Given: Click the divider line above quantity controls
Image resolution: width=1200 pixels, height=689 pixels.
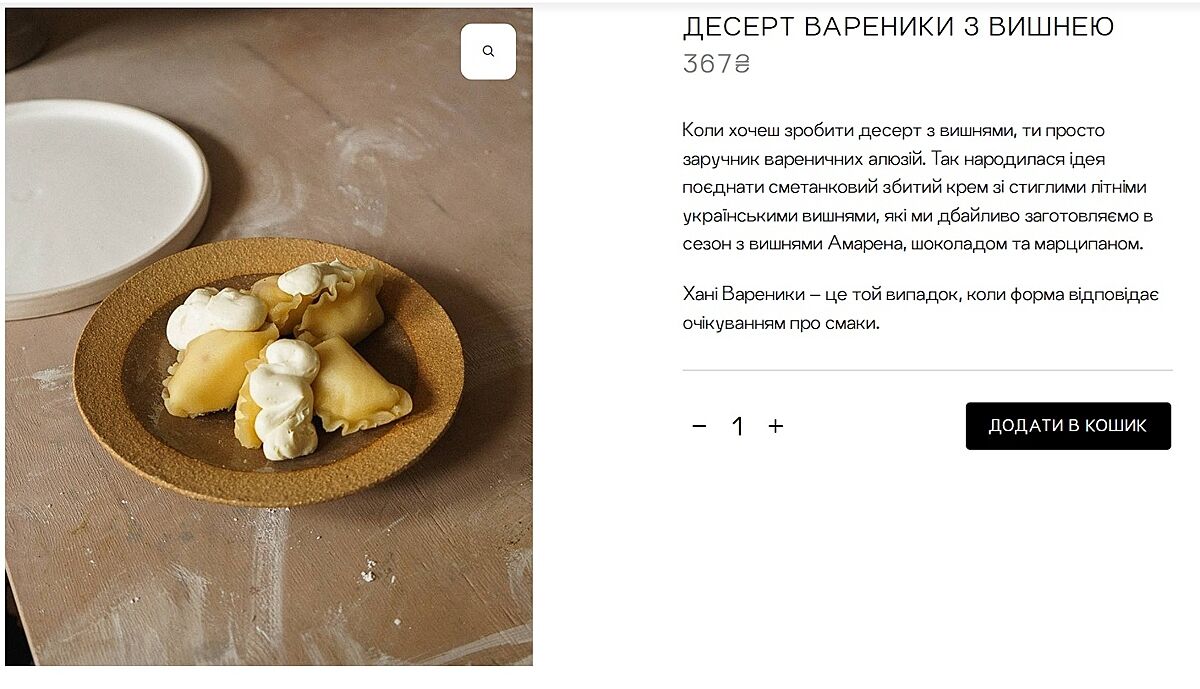Looking at the screenshot, I should 928,370.
